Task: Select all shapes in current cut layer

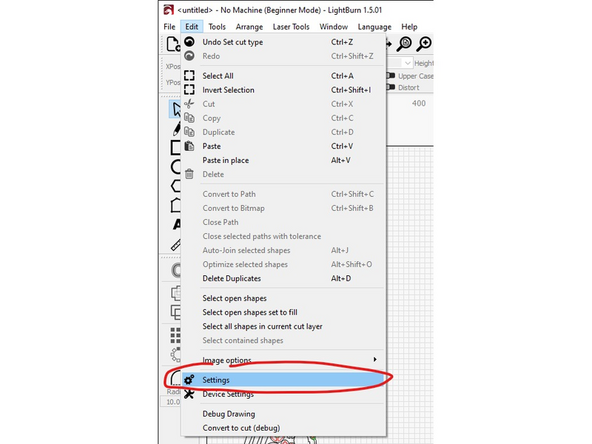Action: pyautogui.click(x=283, y=326)
